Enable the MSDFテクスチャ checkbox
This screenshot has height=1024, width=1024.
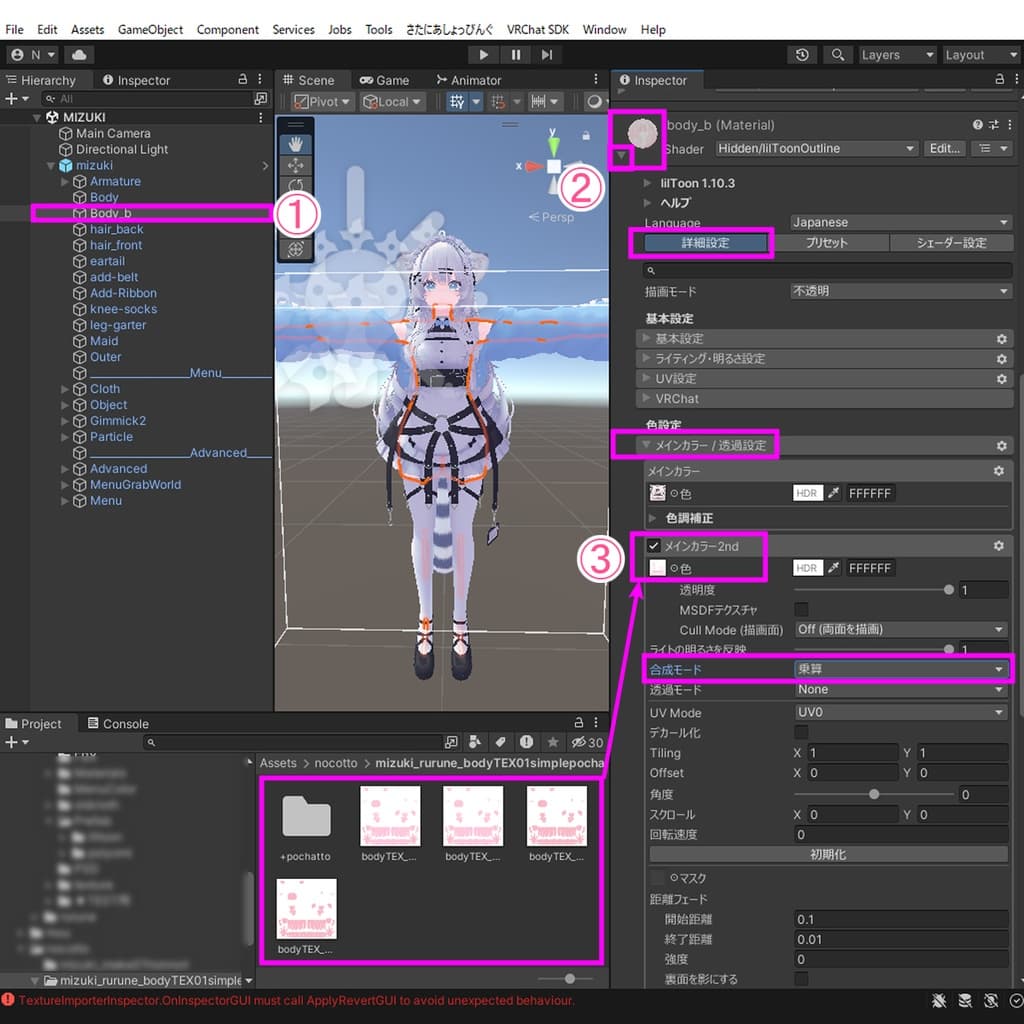coord(801,610)
